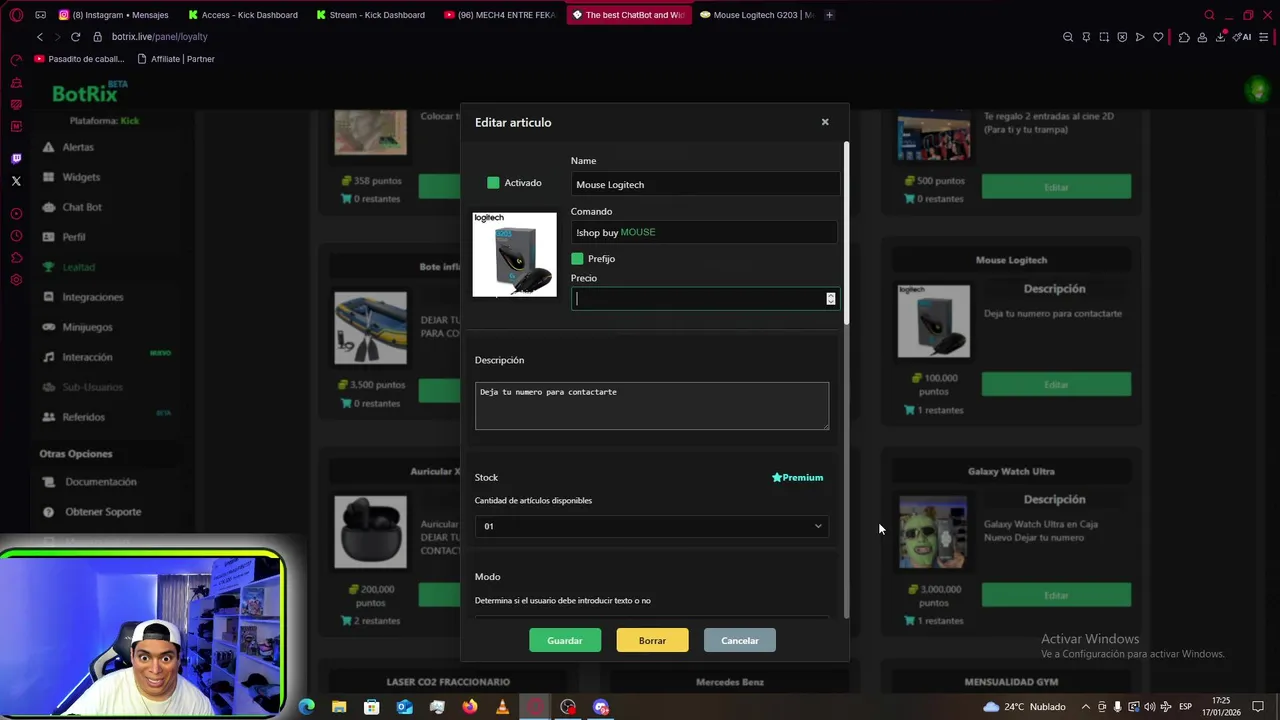Screen dimensions: 1280x720
Task: Switch to Stream - Kick Dashboard tab
Action: point(371,15)
